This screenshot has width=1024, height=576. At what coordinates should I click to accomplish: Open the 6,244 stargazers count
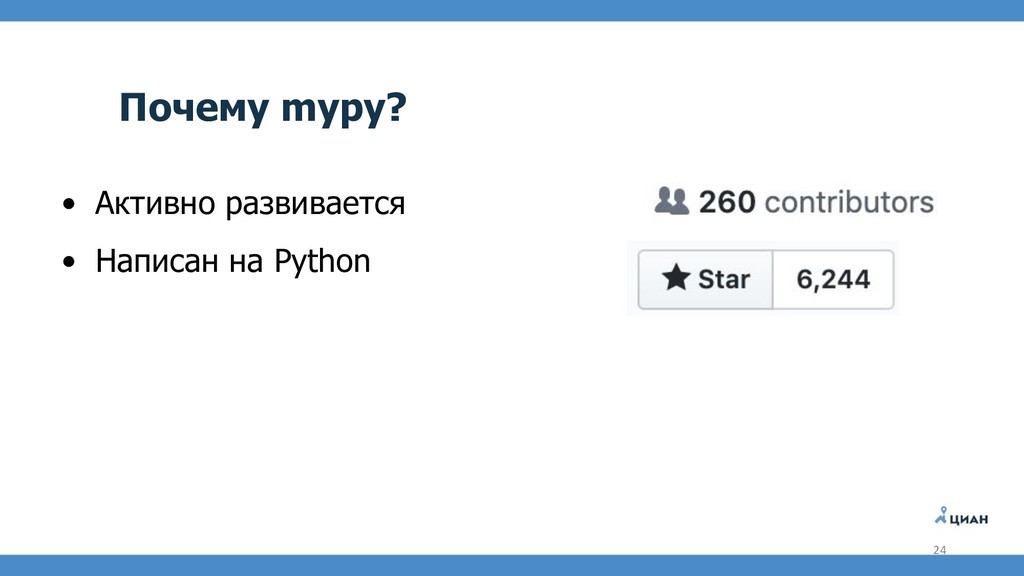[833, 280]
